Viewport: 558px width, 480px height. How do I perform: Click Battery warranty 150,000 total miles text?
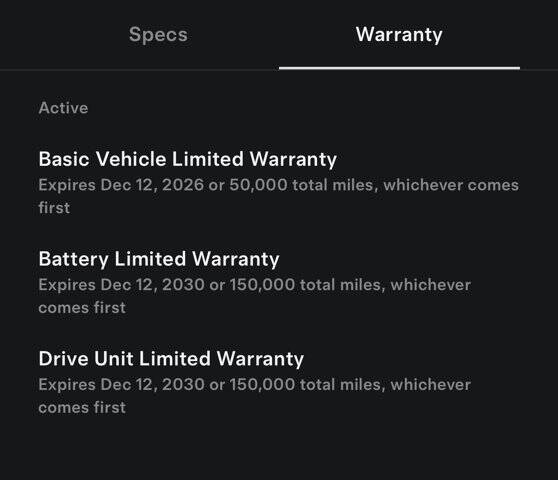pos(305,285)
